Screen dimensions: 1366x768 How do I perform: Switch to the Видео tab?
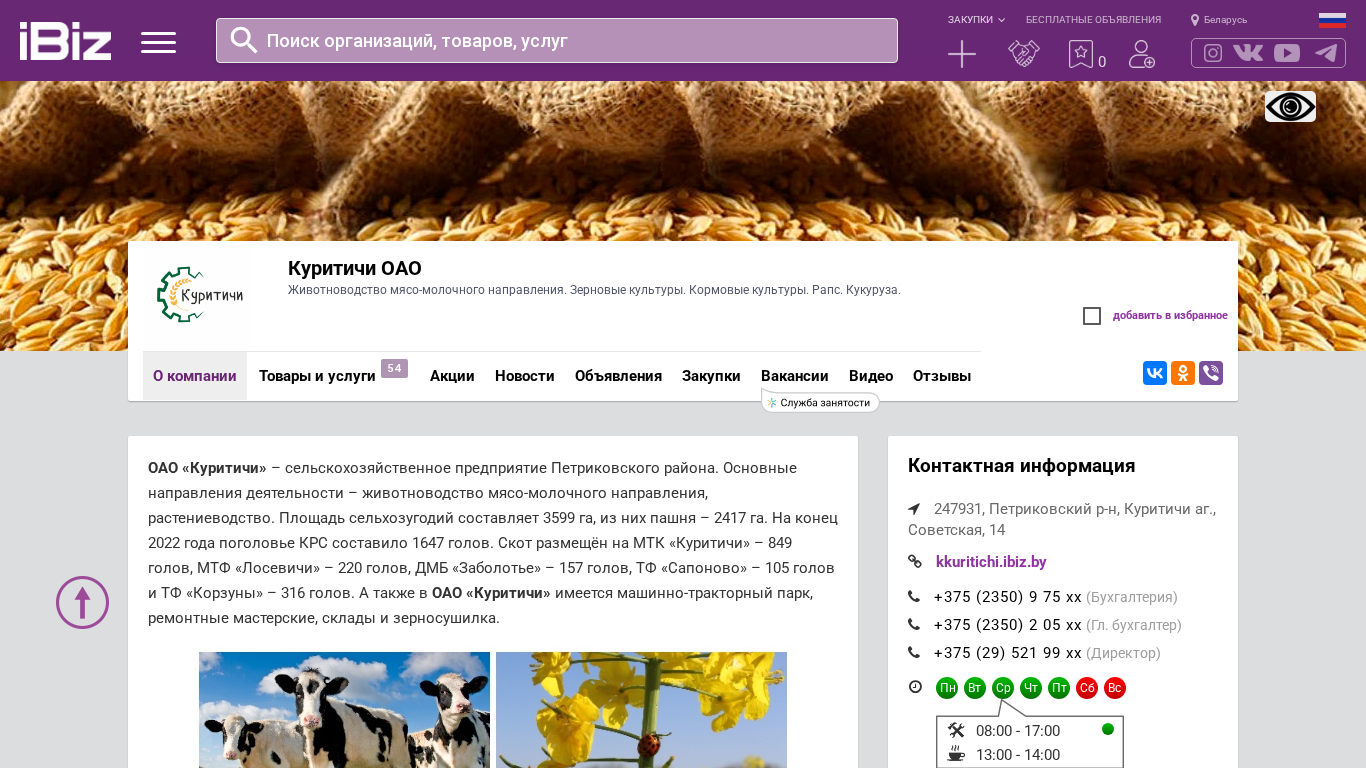(871, 376)
